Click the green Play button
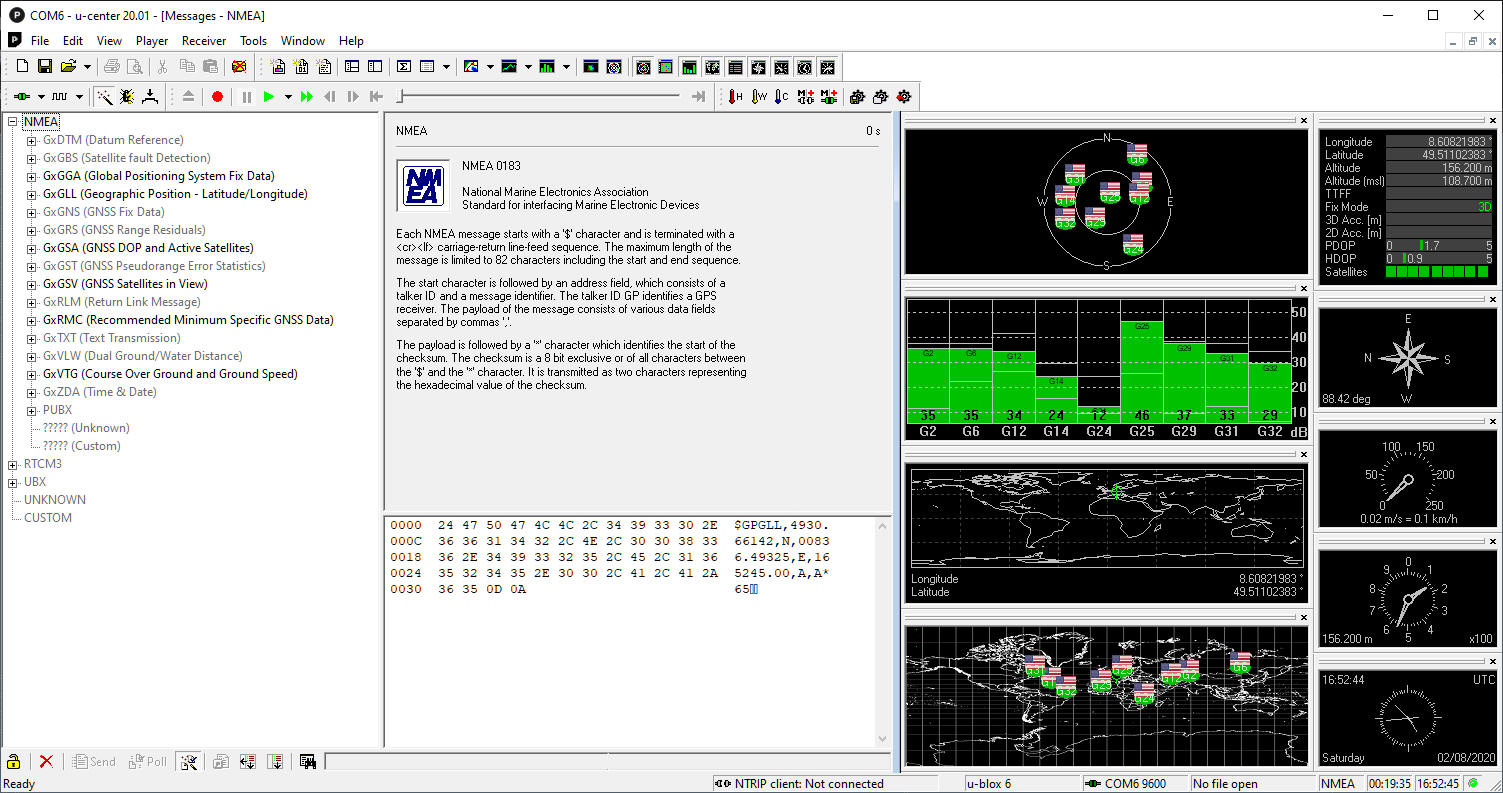This screenshot has height=793, width=1503. (x=268, y=97)
